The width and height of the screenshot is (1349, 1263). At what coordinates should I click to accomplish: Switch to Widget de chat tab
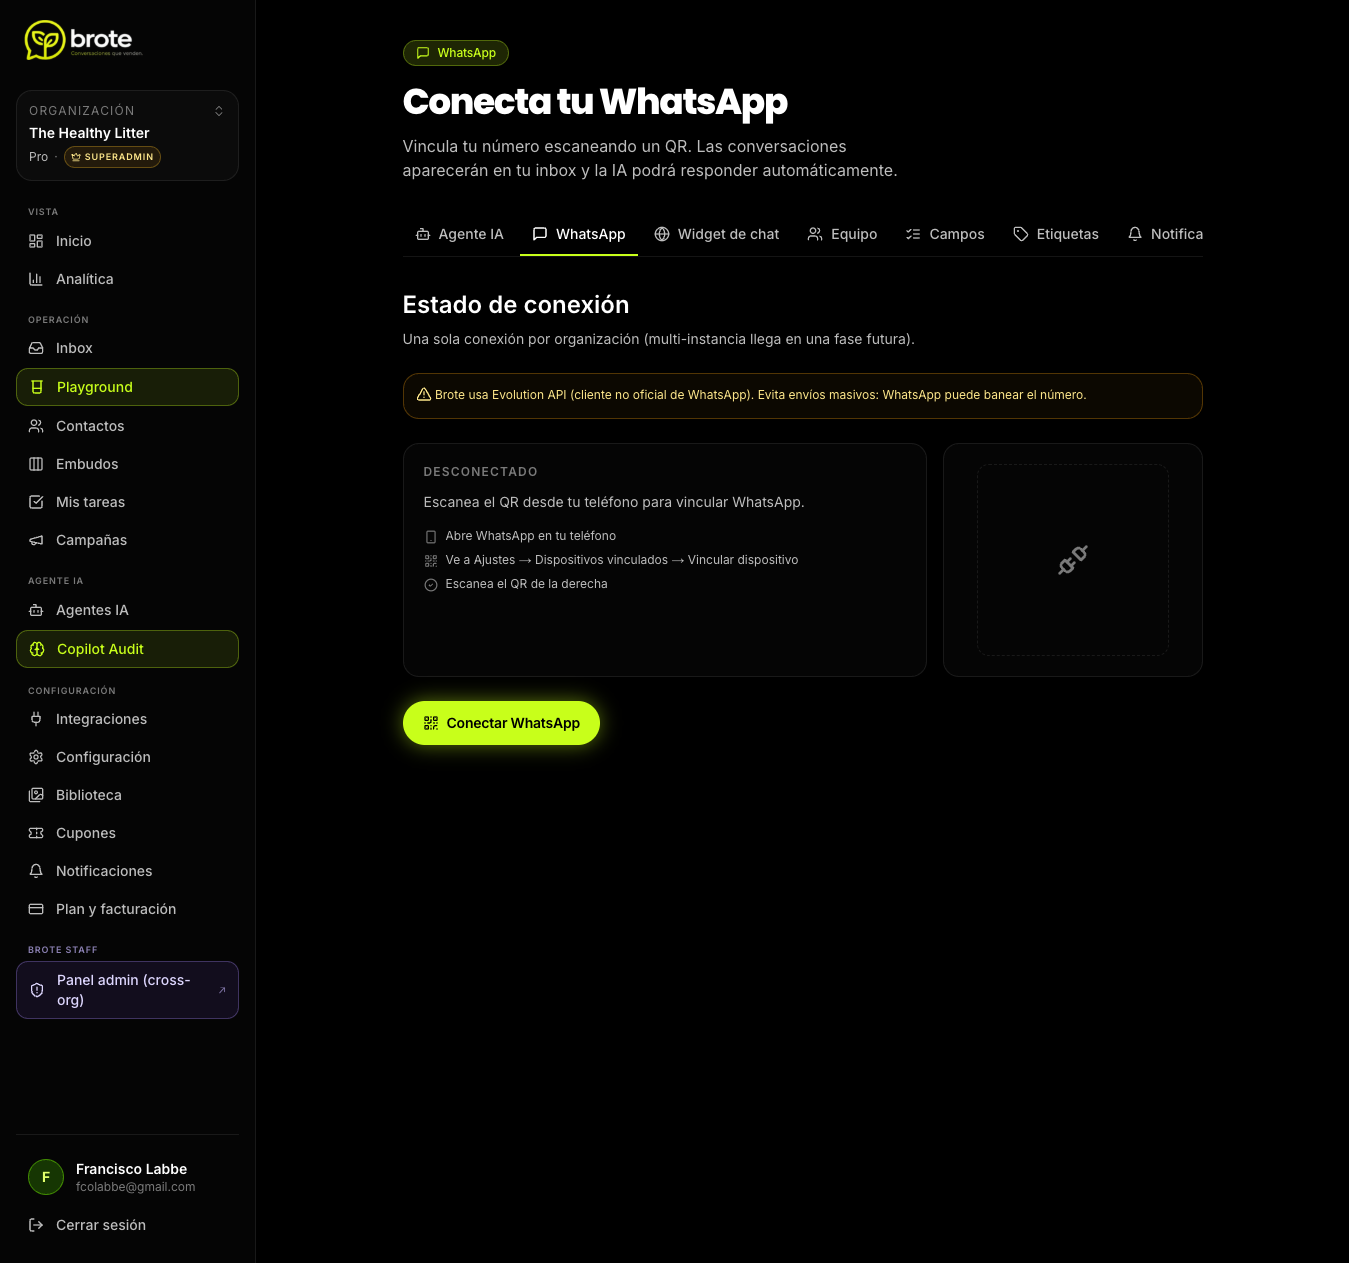(717, 234)
